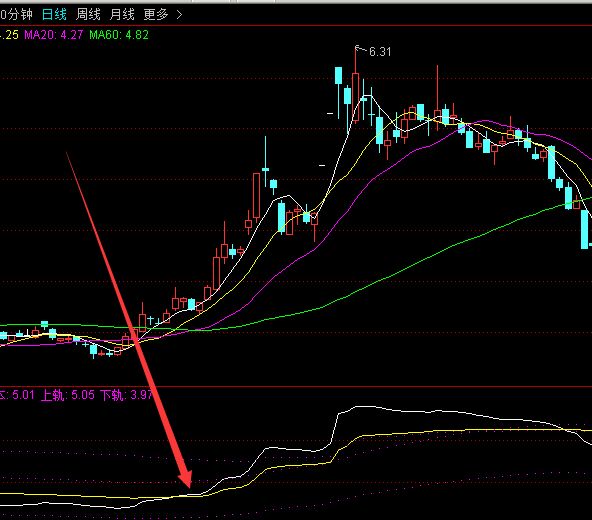Click the MA60: 4.82 indicator label
This screenshot has height=520, width=592.
(119, 35)
